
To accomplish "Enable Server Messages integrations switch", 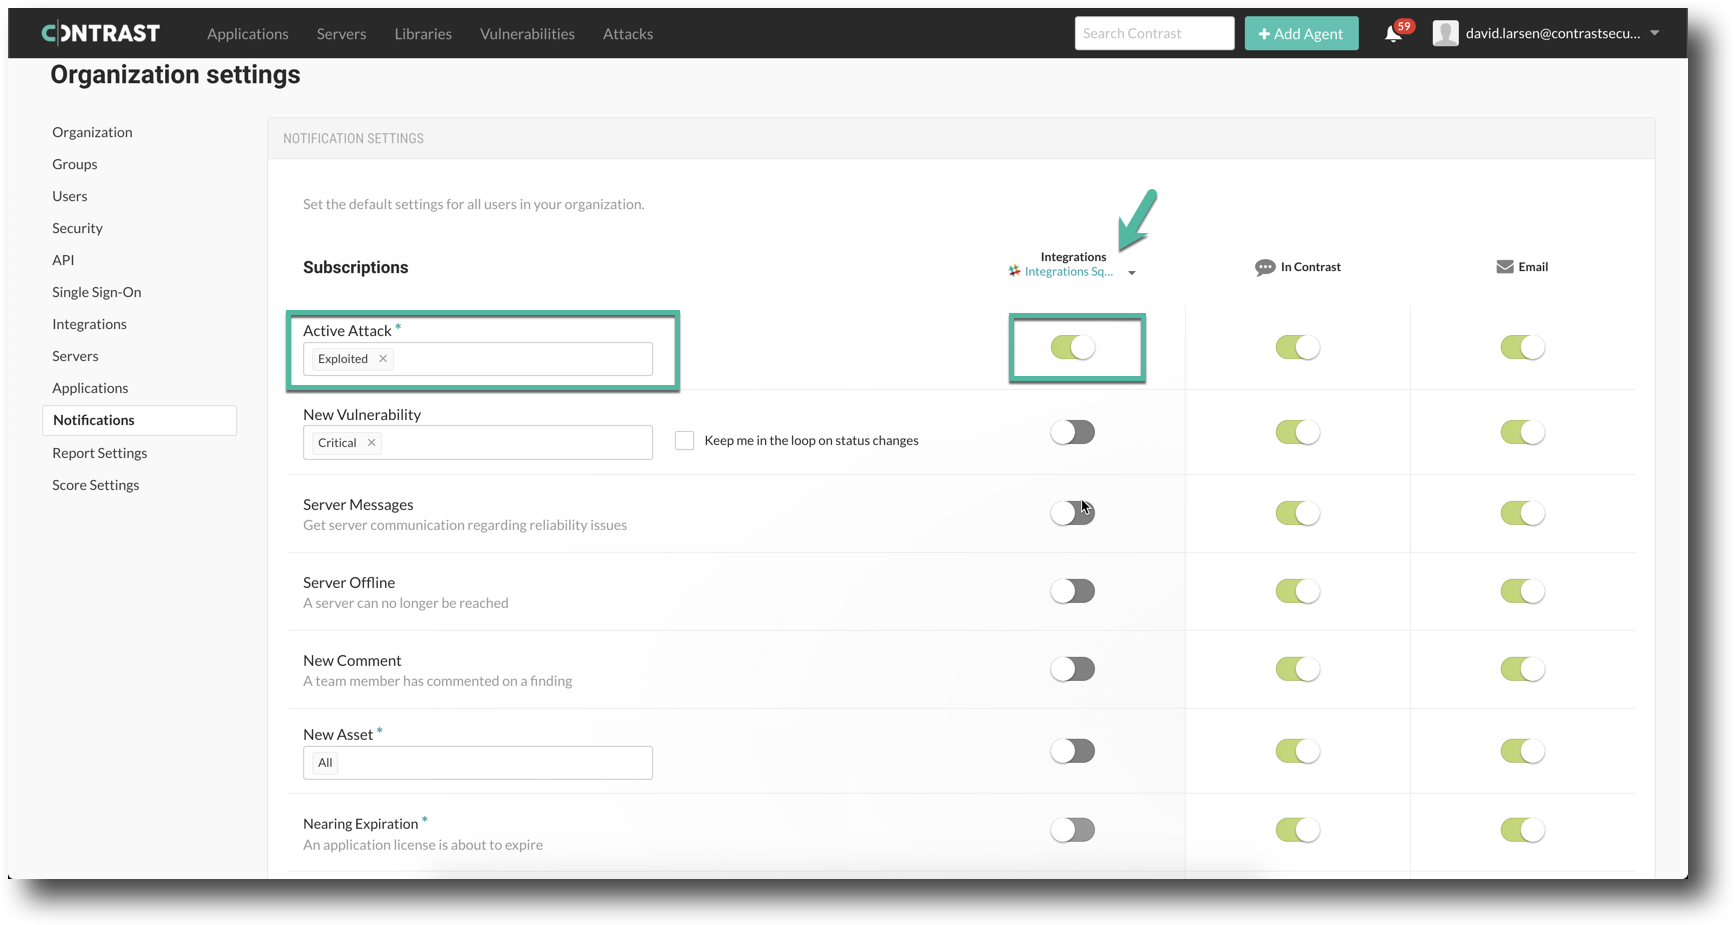I will click(1073, 513).
